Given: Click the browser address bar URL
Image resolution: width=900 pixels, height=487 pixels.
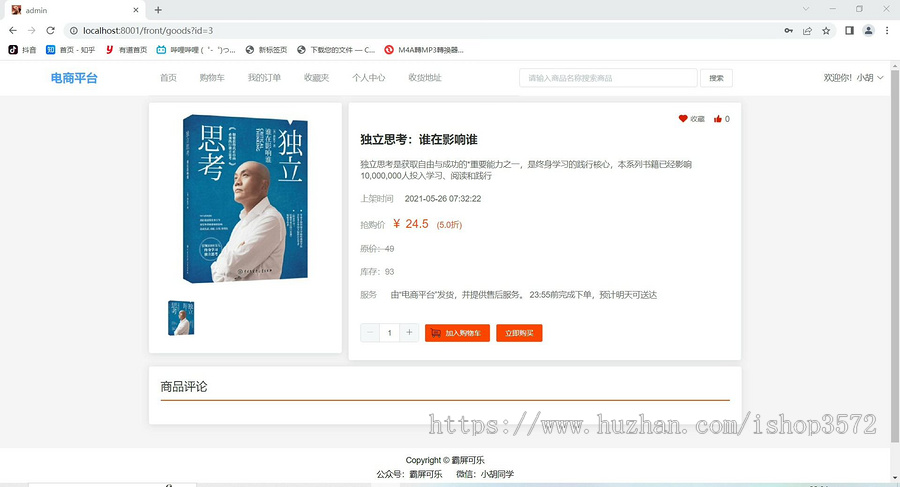Looking at the screenshot, I should (x=148, y=30).
